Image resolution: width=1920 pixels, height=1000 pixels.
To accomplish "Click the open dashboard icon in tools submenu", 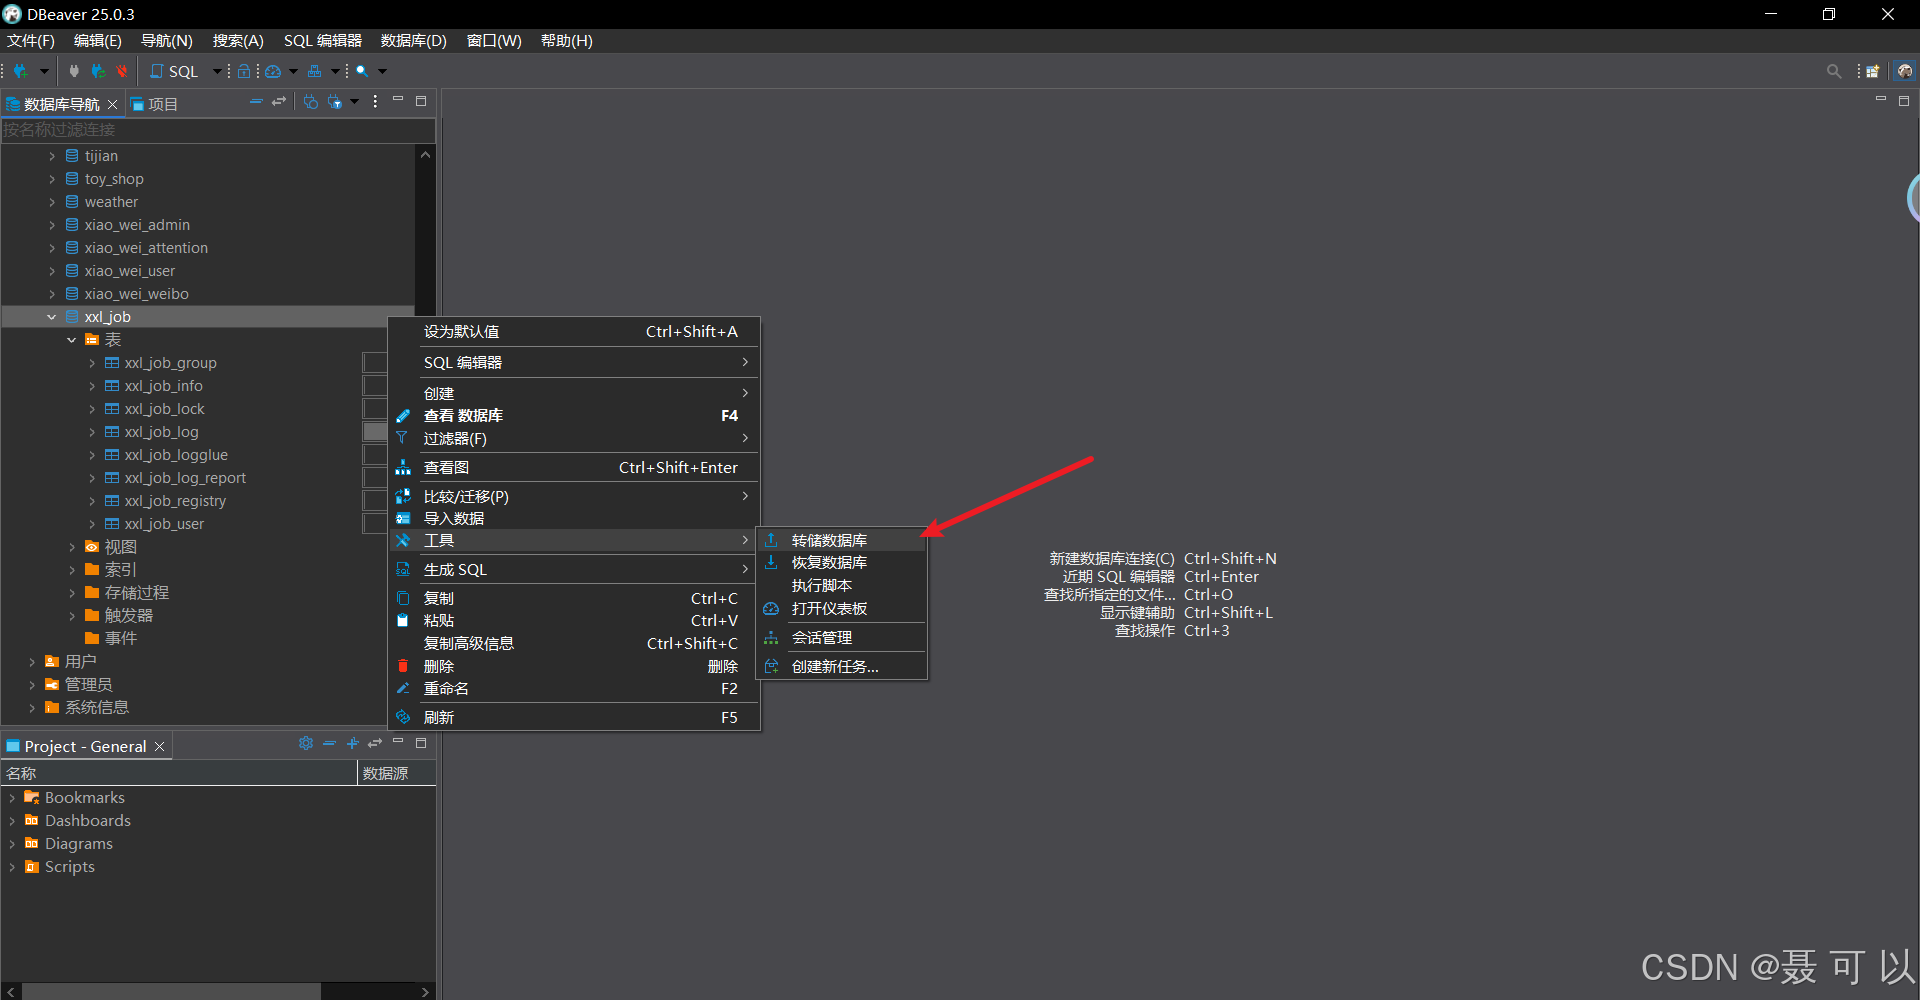I will (771, 609).
